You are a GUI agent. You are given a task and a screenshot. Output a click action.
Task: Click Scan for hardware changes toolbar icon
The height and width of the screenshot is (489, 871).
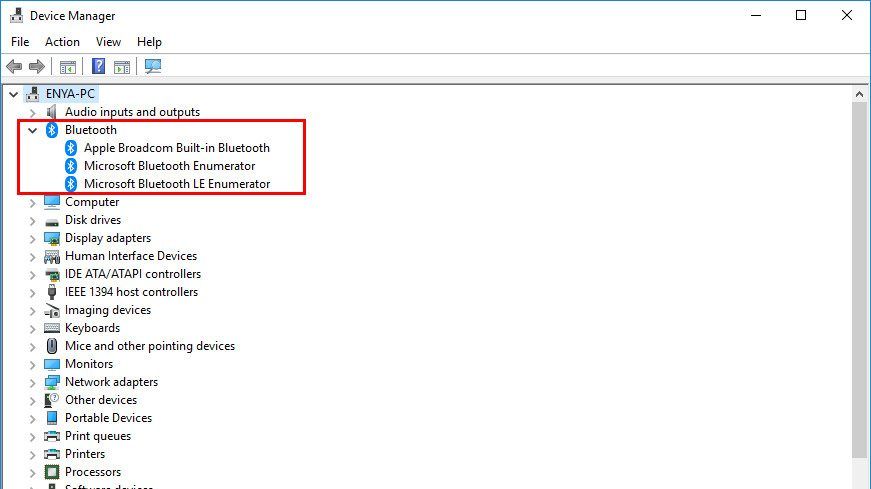153,67
